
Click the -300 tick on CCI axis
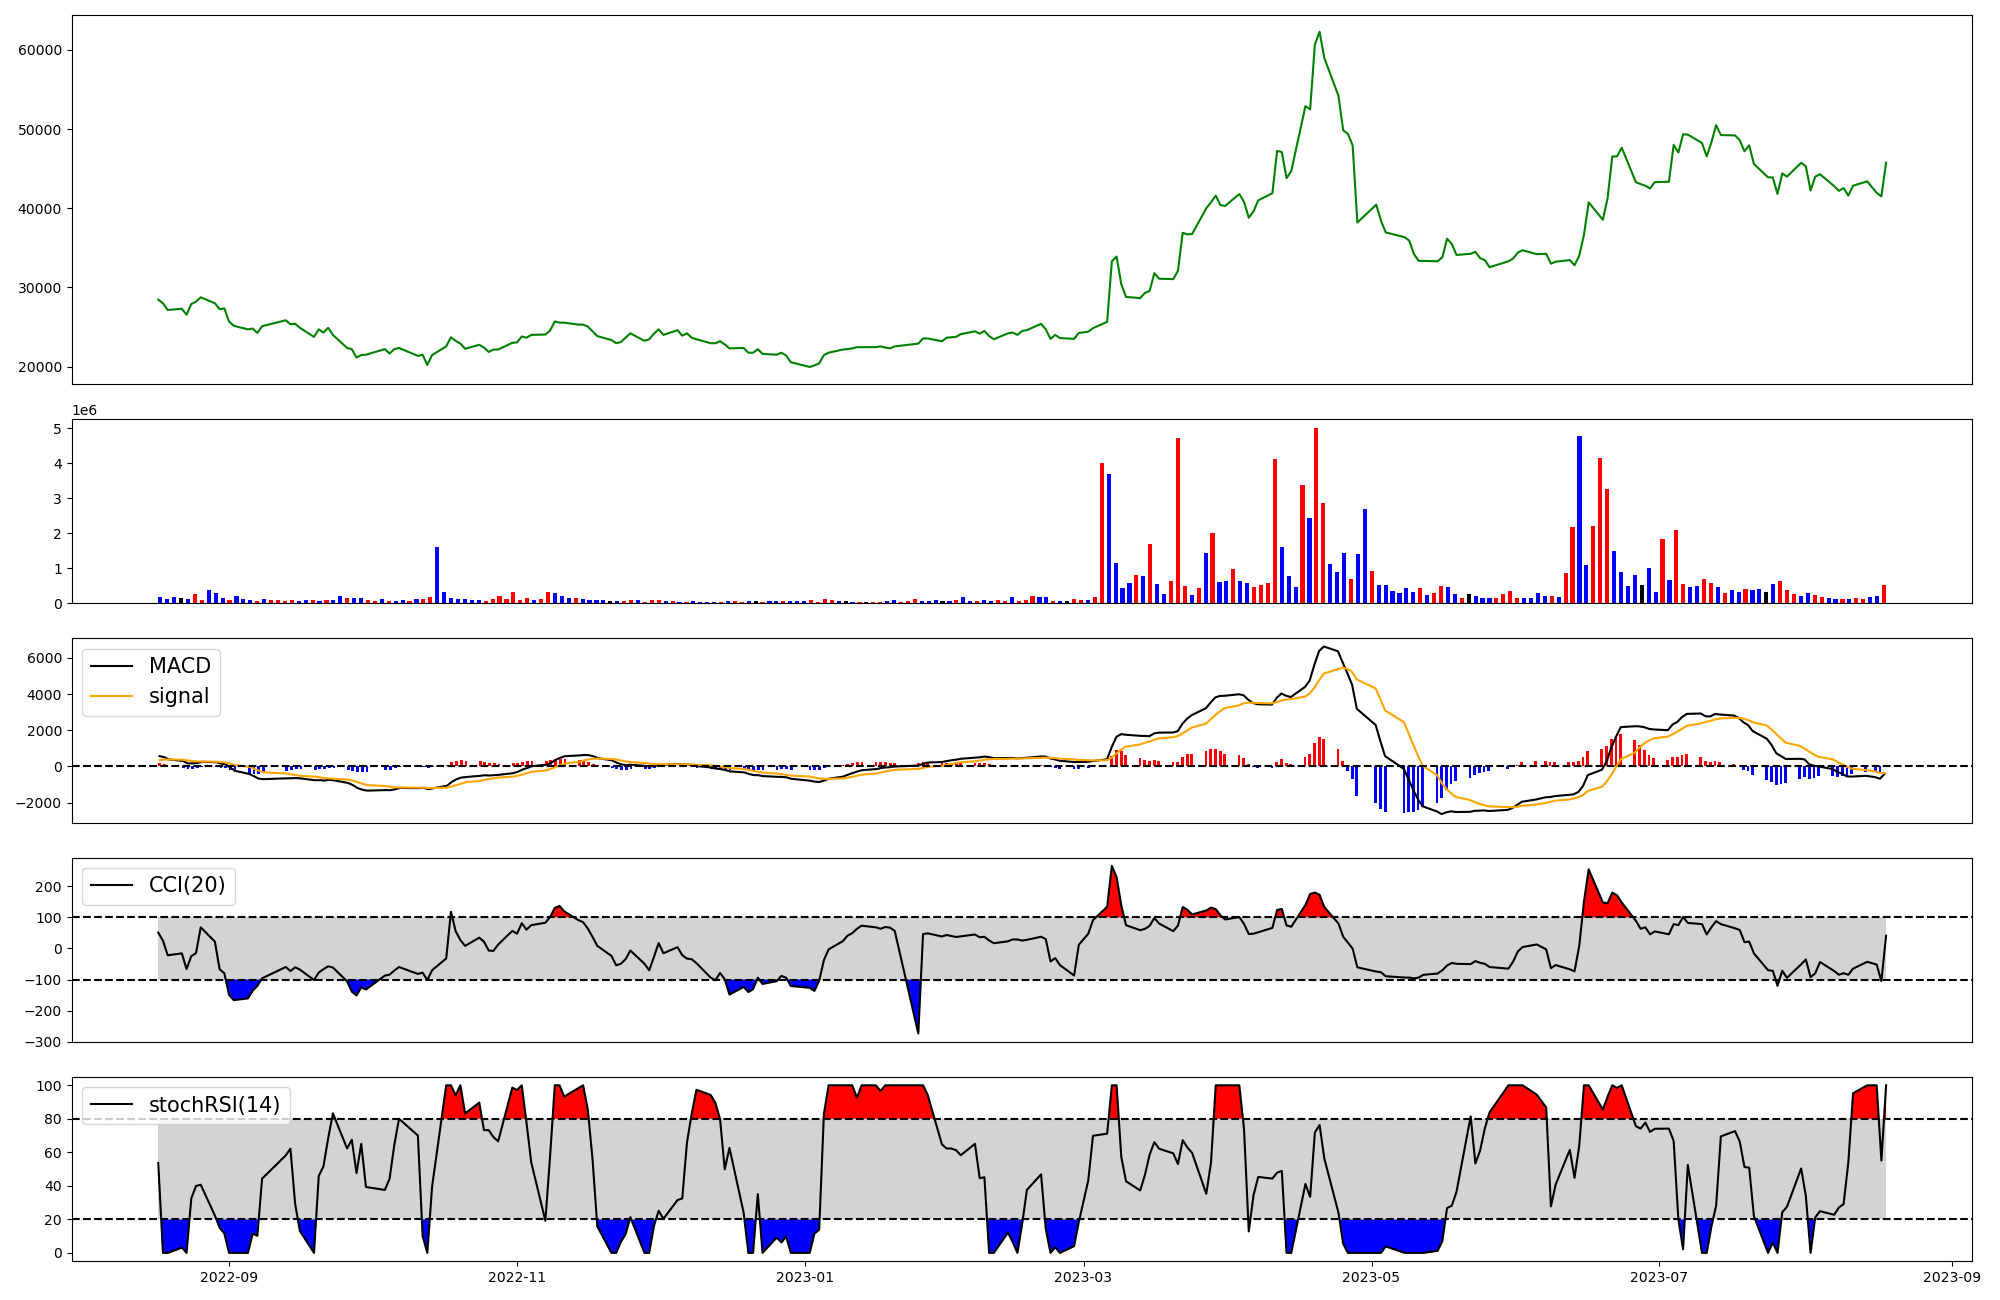pos(45,1042)
